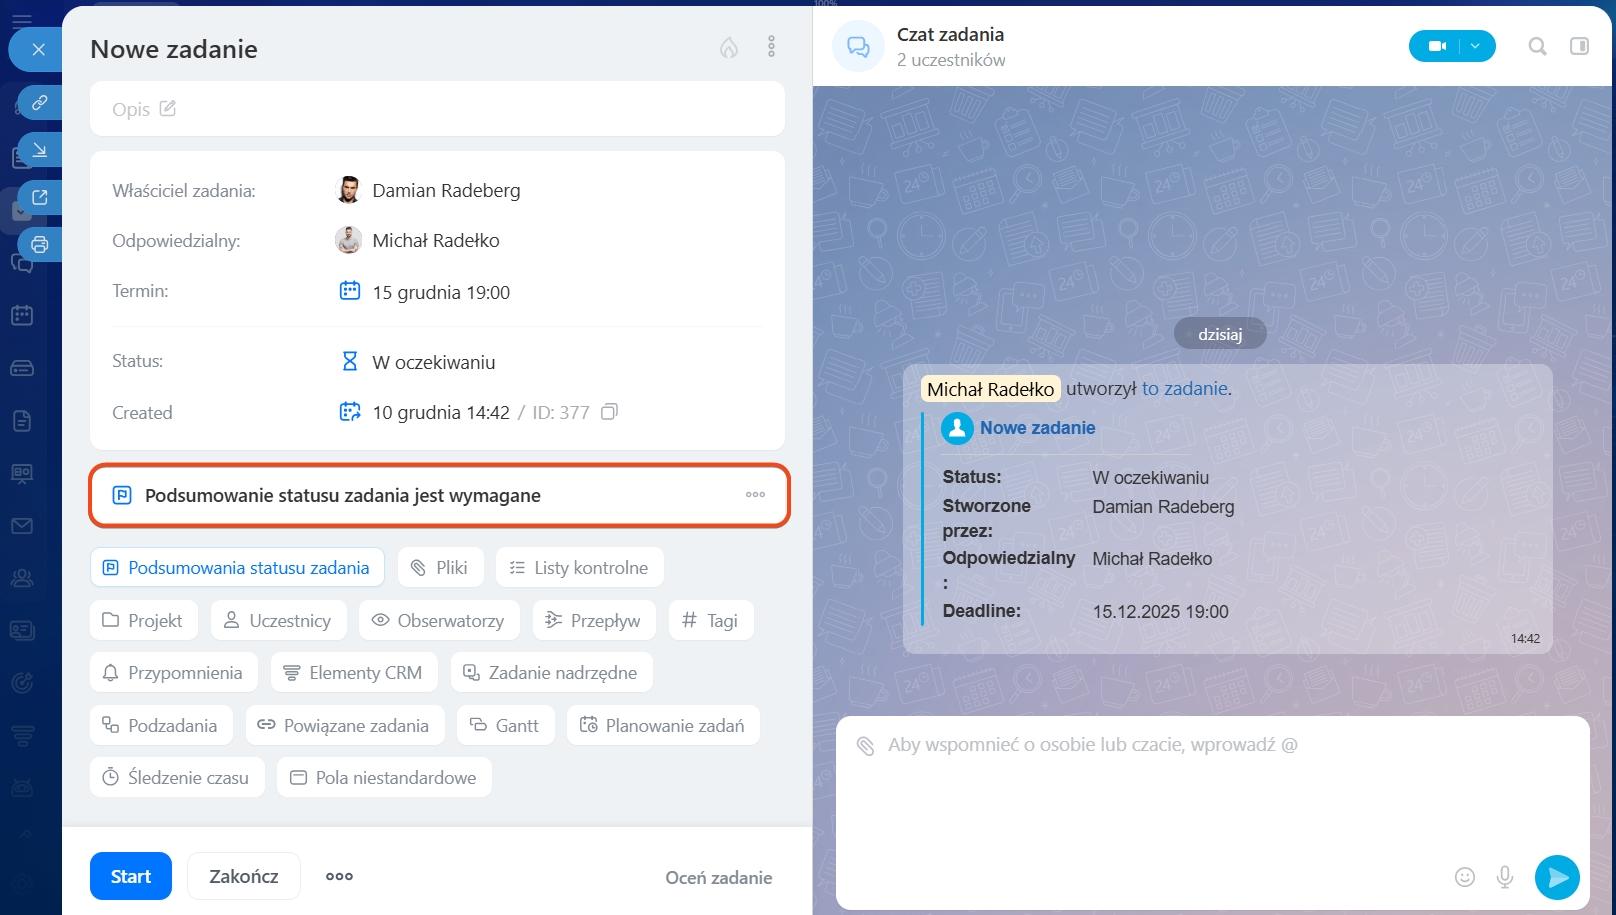Image resolution: width=1616 pixels, height=915 pixels.
Task: Click Damian Radeberg's avatar in the task owner row
Action: (349, 190)
